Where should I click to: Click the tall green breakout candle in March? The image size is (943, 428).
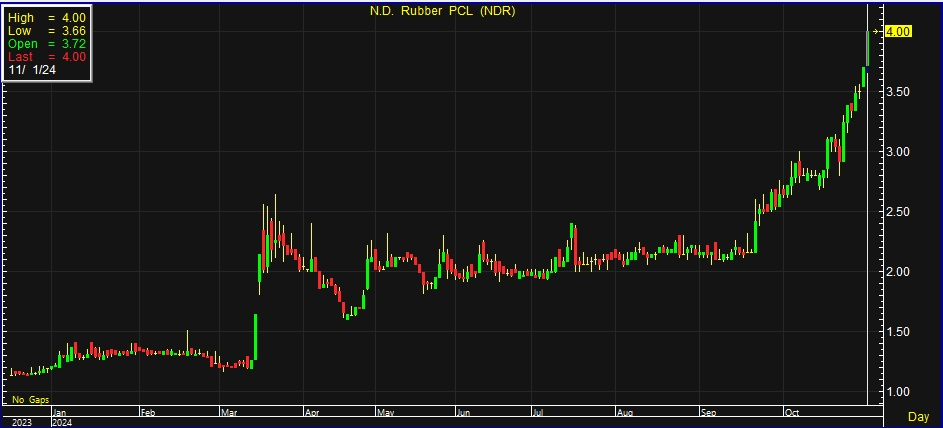click(x=255, y=337)
